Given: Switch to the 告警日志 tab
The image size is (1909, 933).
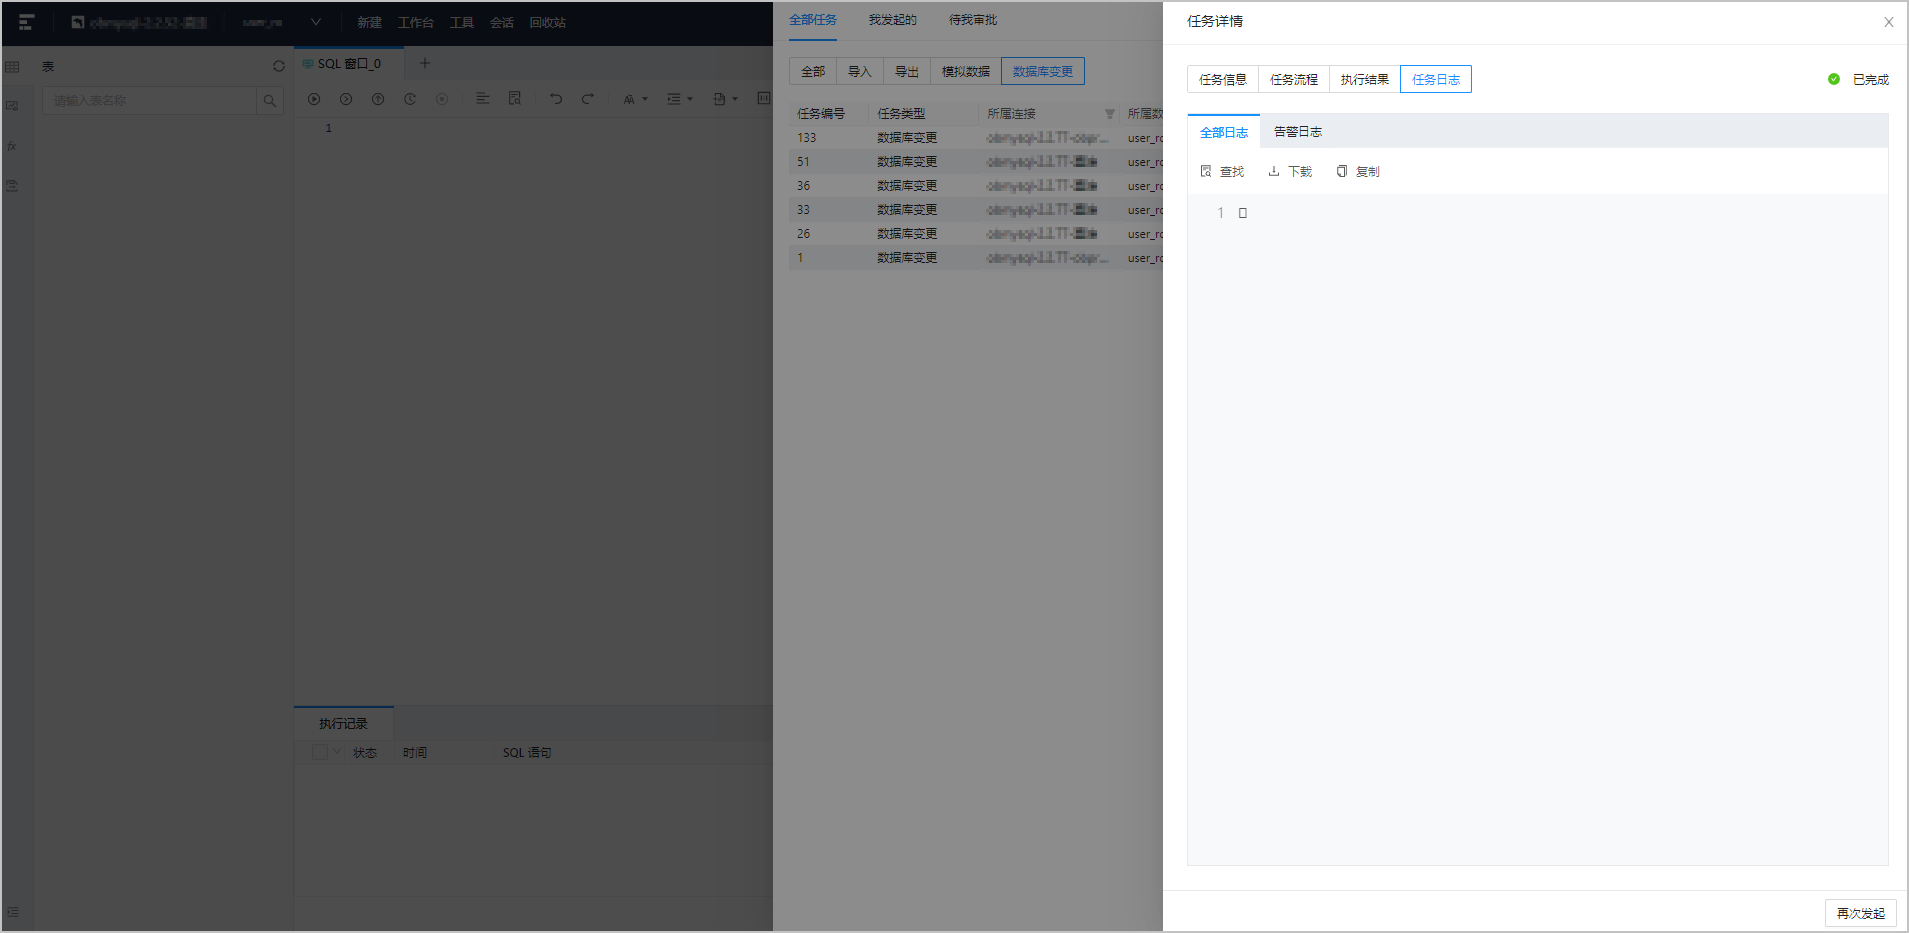Looking at the screenshot, I should coord(1298,132).
